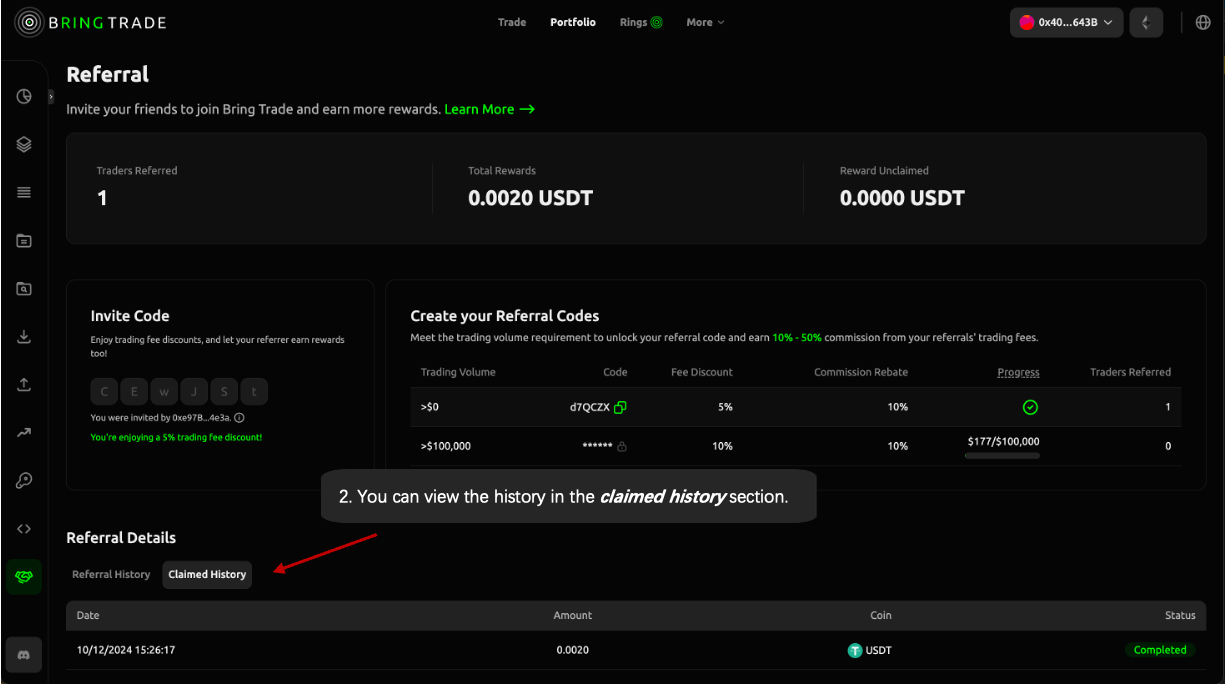Click the Status column header
The width and height of the screenshot is (1226, 684).
[x=1181, y=615]
